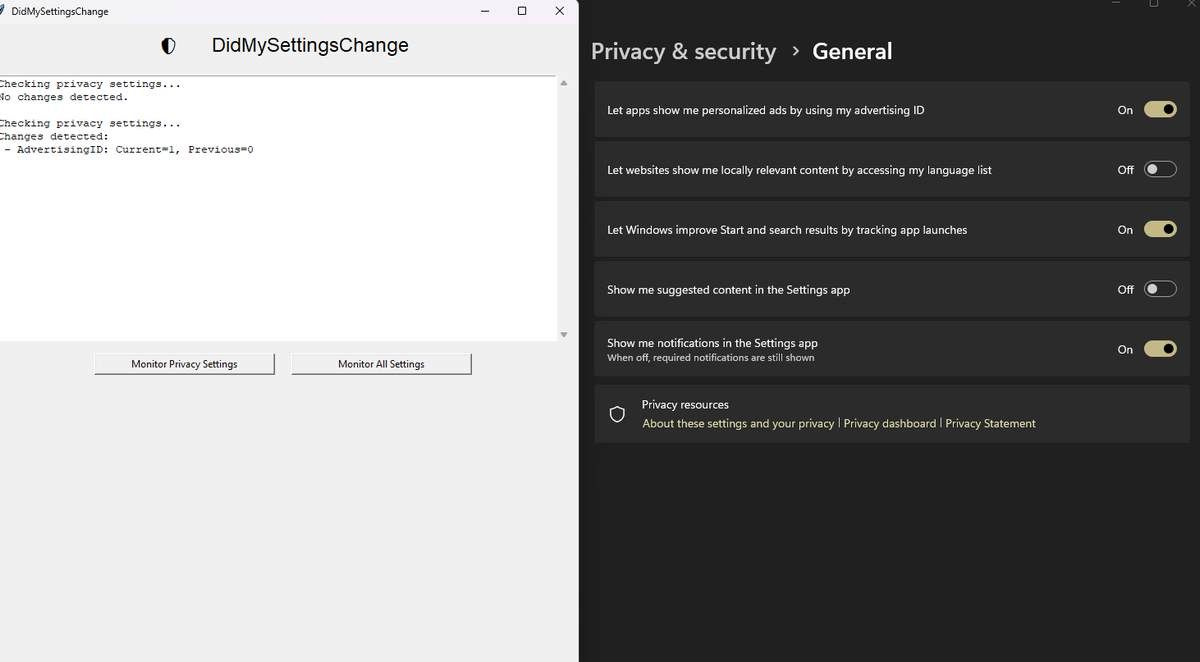Image resolution: width=1200 pixels, height=662 pixels.
Task: Click the scrollbar down arrow on the log
Action: click(x=563, y=334)
